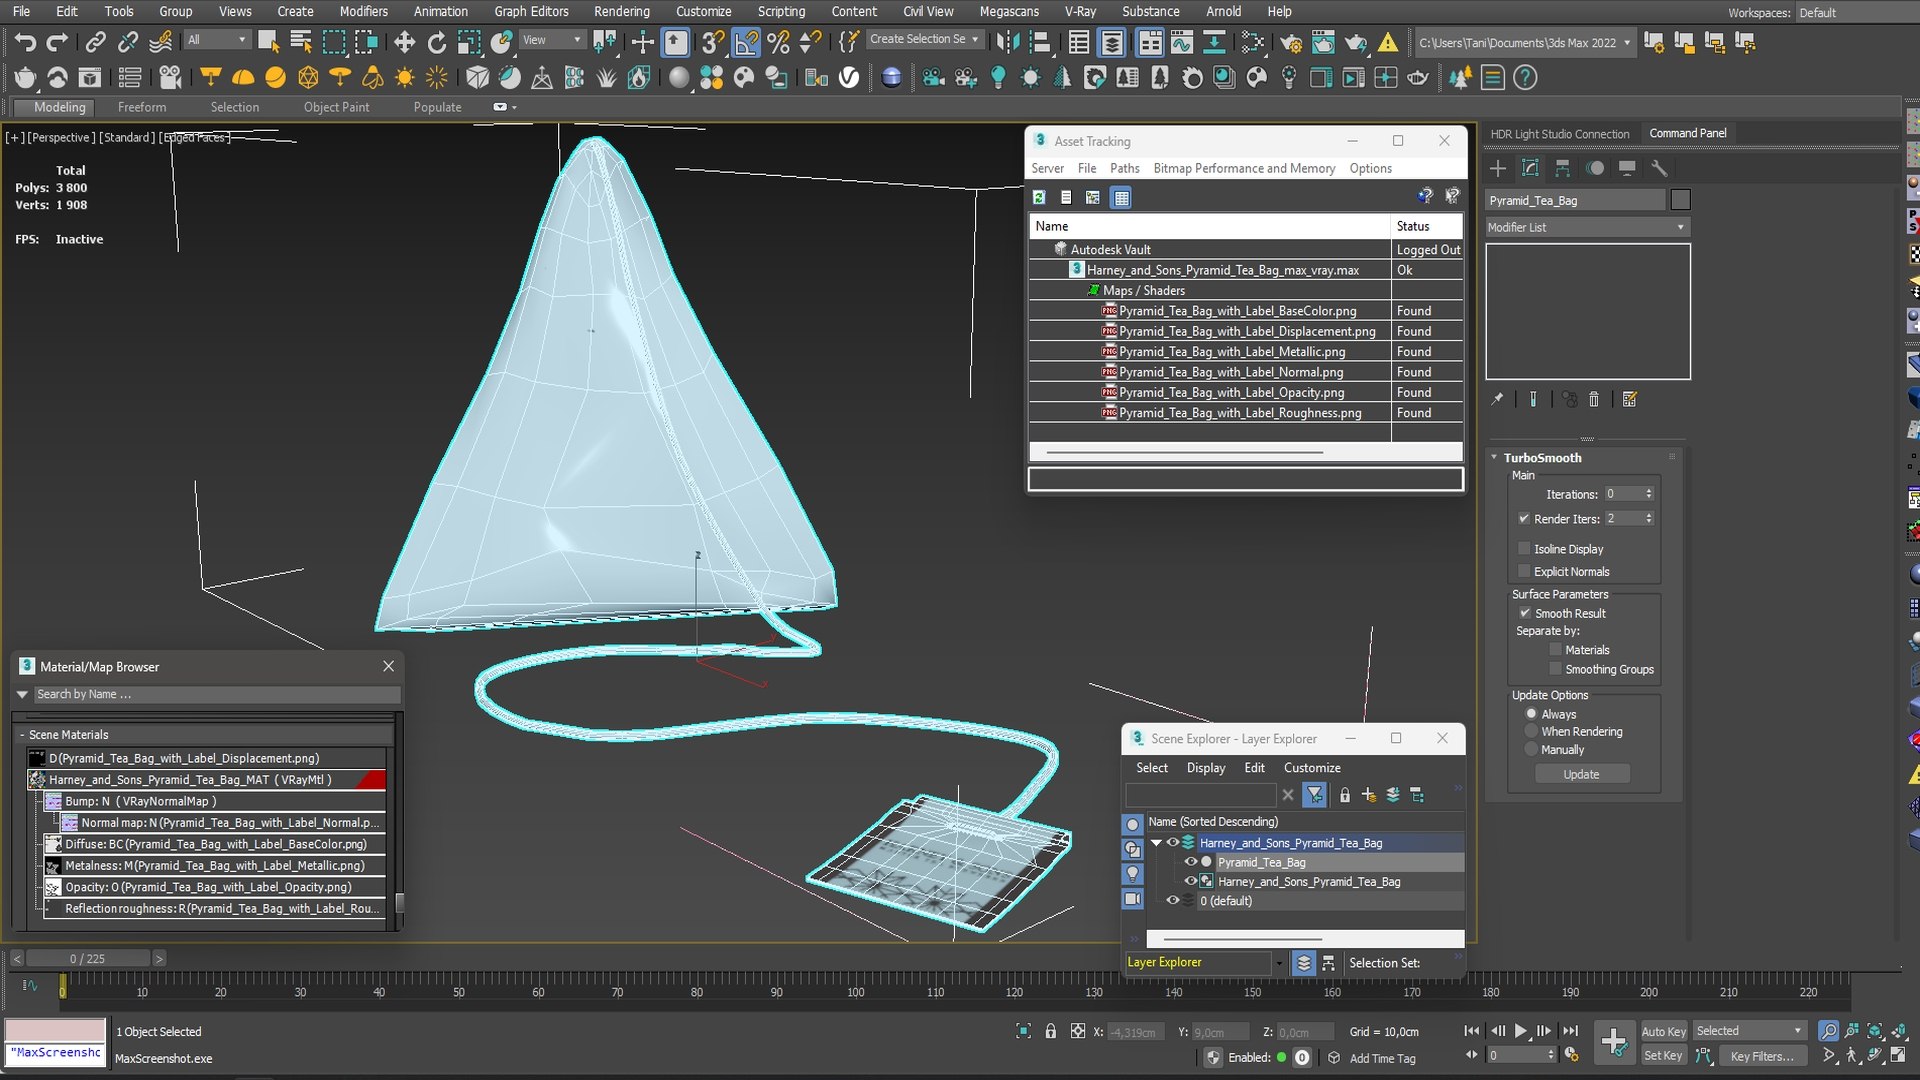Enable the Isoline Display checkbox
This screenshot has width=1920, height=1080.
click(x=1524, y=549)
